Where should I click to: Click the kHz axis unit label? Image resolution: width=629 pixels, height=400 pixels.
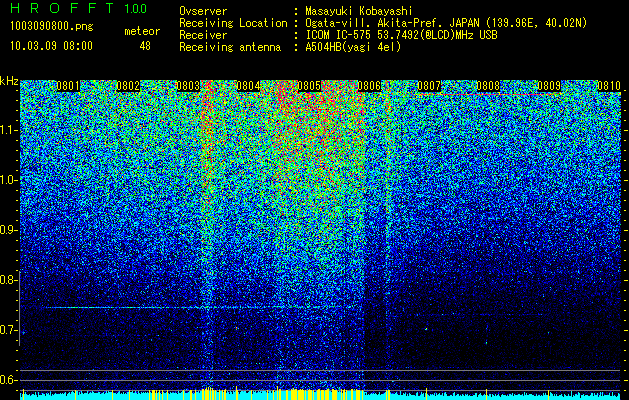click(9, 81)
